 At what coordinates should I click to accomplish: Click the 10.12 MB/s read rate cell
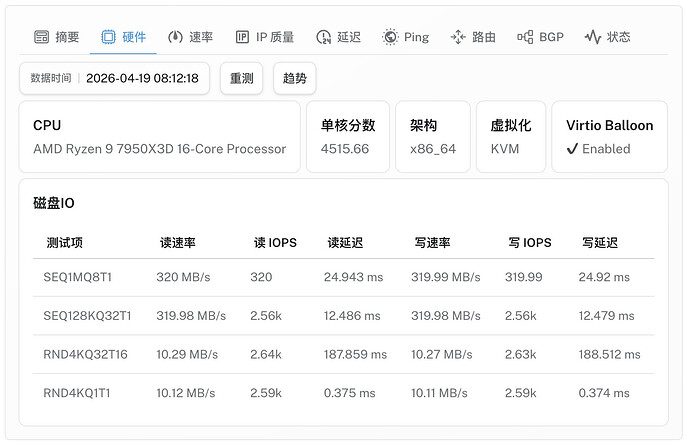point(186,393)
